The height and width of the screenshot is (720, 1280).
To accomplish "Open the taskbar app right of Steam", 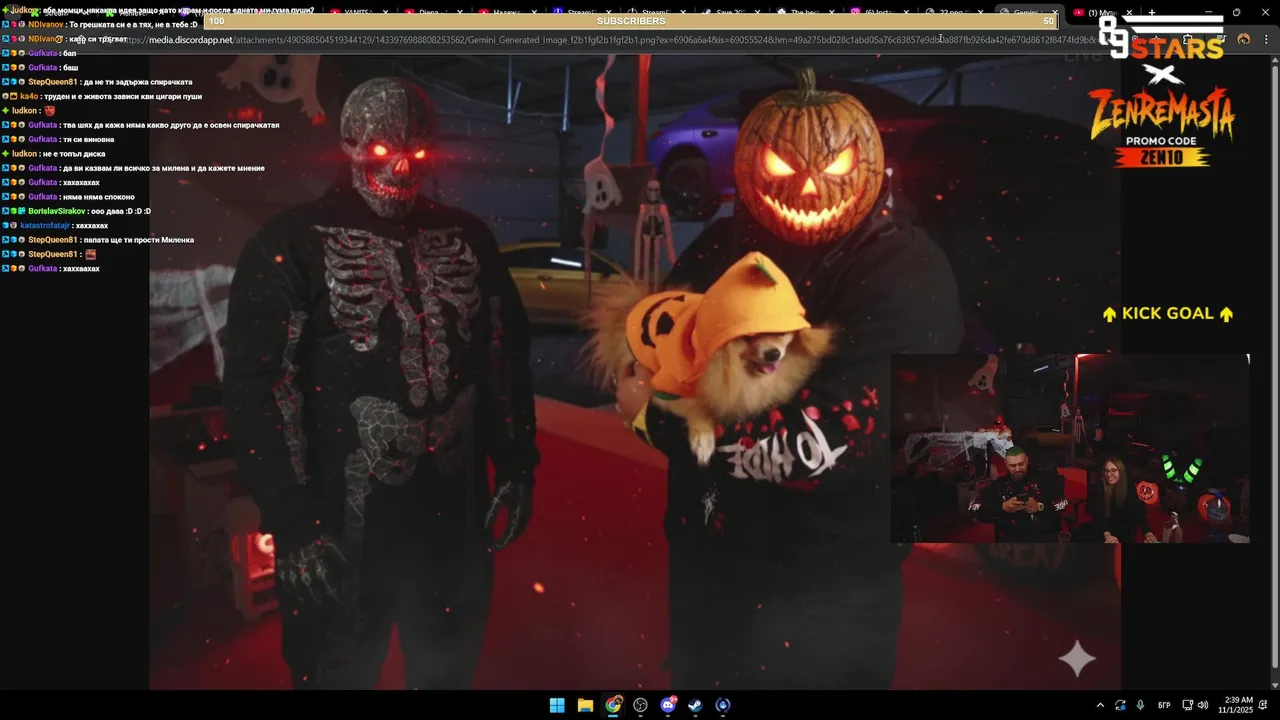I will pos(723,705).
